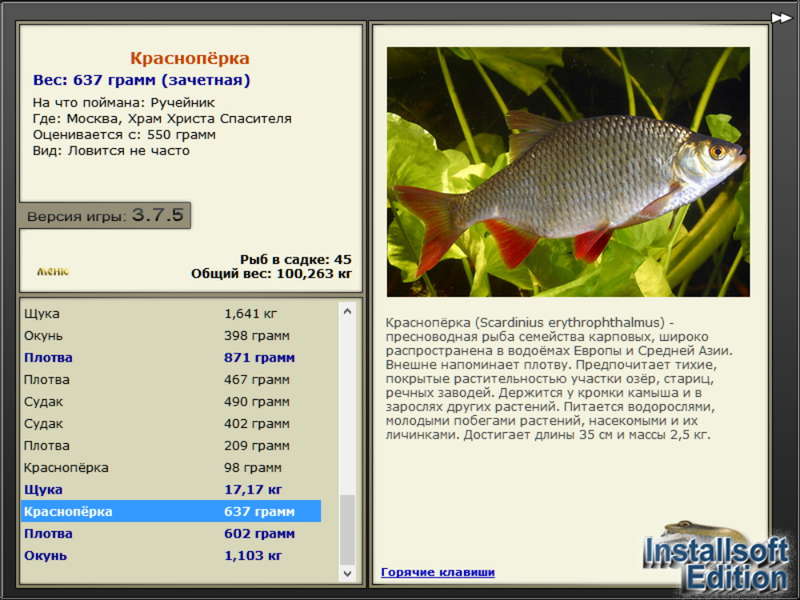Select the Окунь 1,103 кг entry
Screen dimensions: 800x600
click(x=171, y=555)
